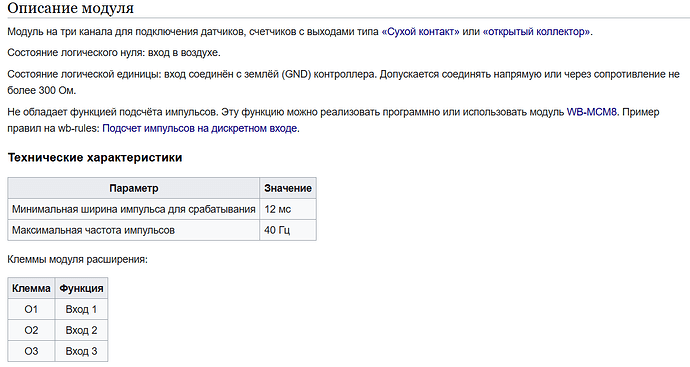Click cell Минимальная ширина импульса для срабатывания
This screenshot has width=690, height=367.
pyautogui.click(x=134, y=209)
